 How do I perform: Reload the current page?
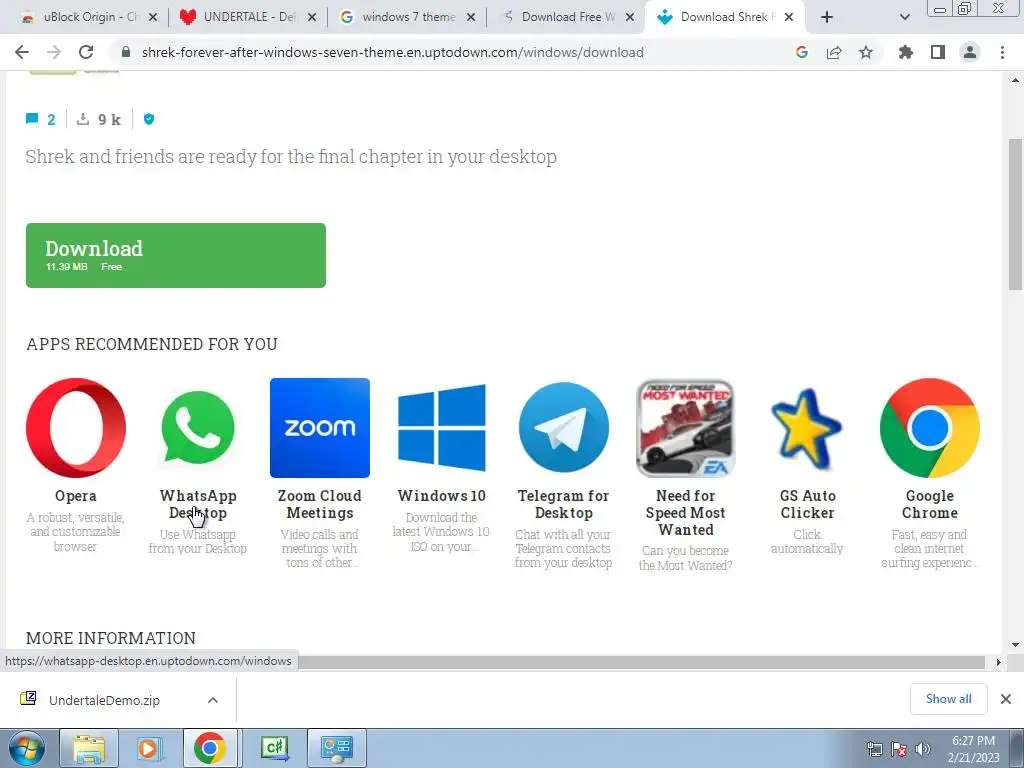pos(86,52)
